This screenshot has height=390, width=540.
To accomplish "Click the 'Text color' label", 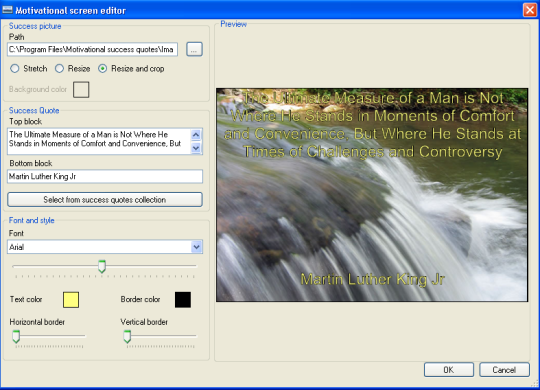I will pos(26,299).
